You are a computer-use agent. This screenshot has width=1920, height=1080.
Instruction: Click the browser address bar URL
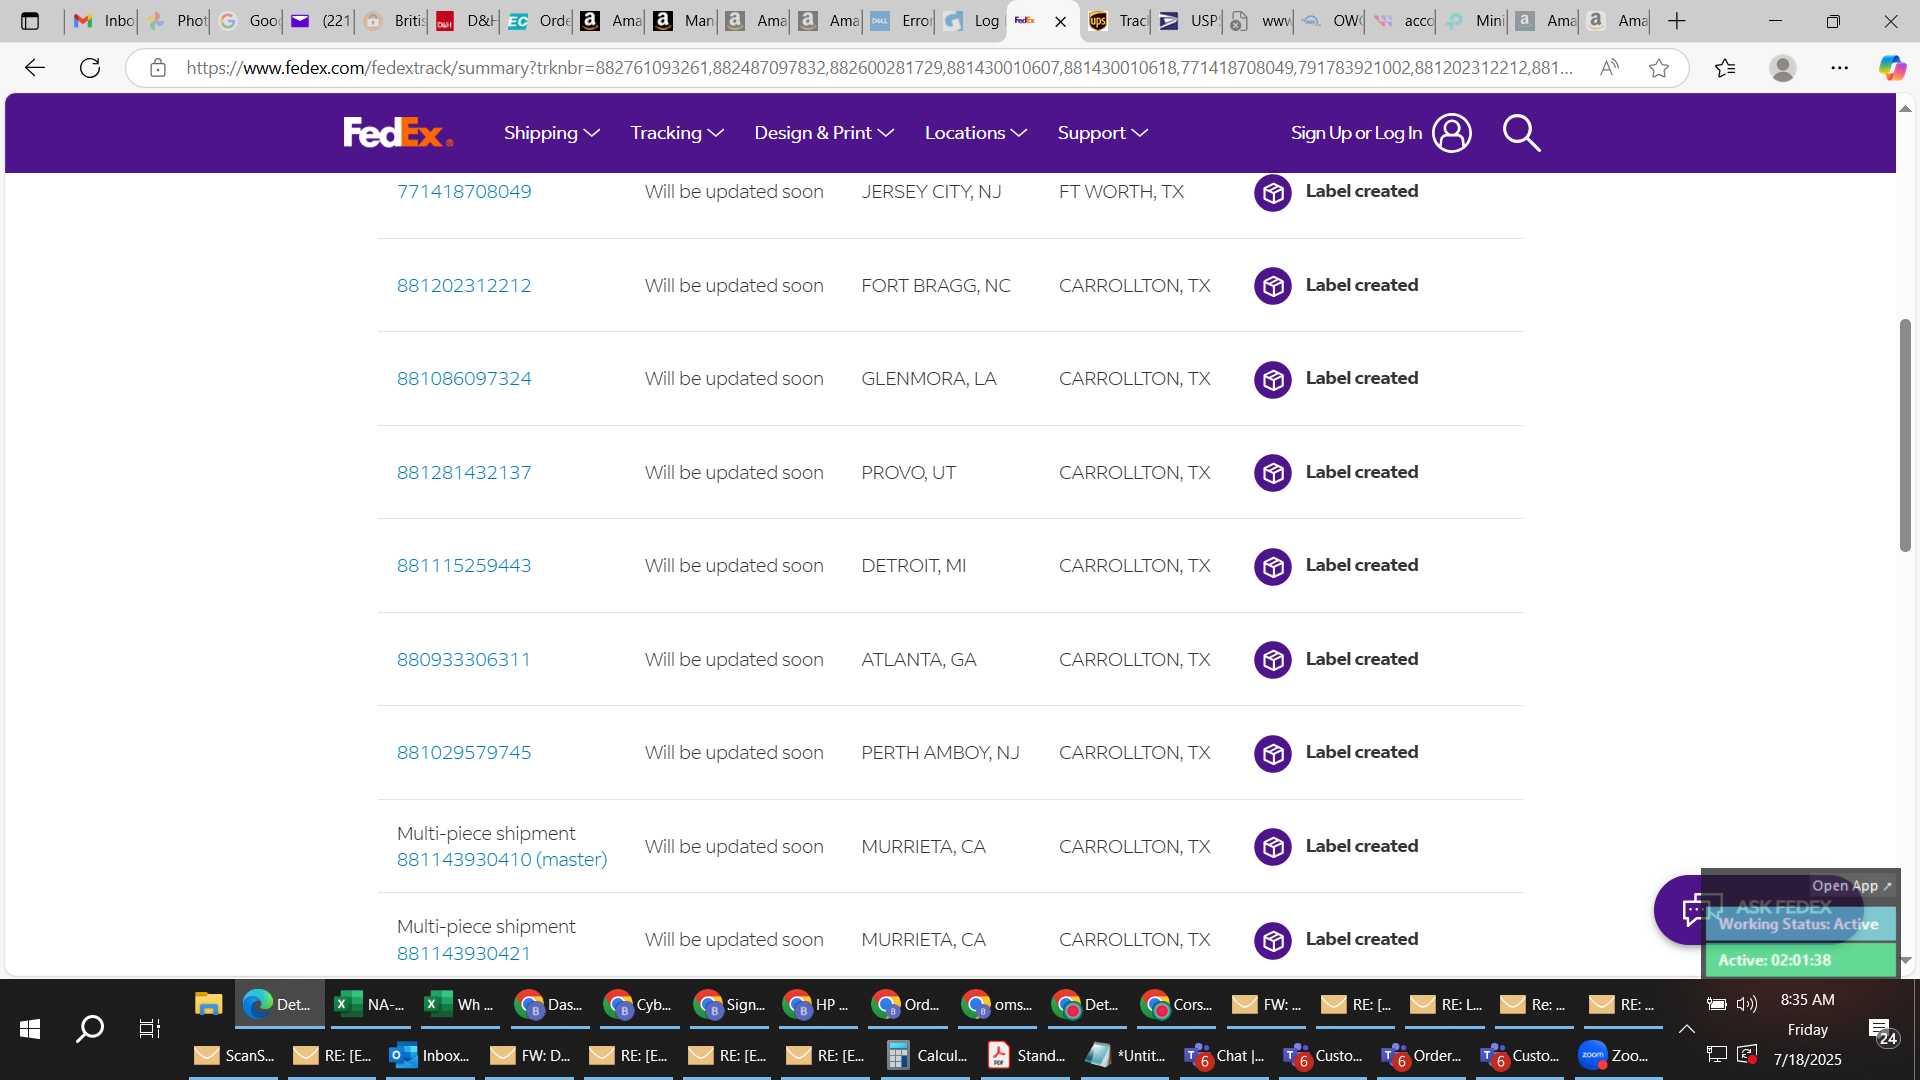pos(880,68)
